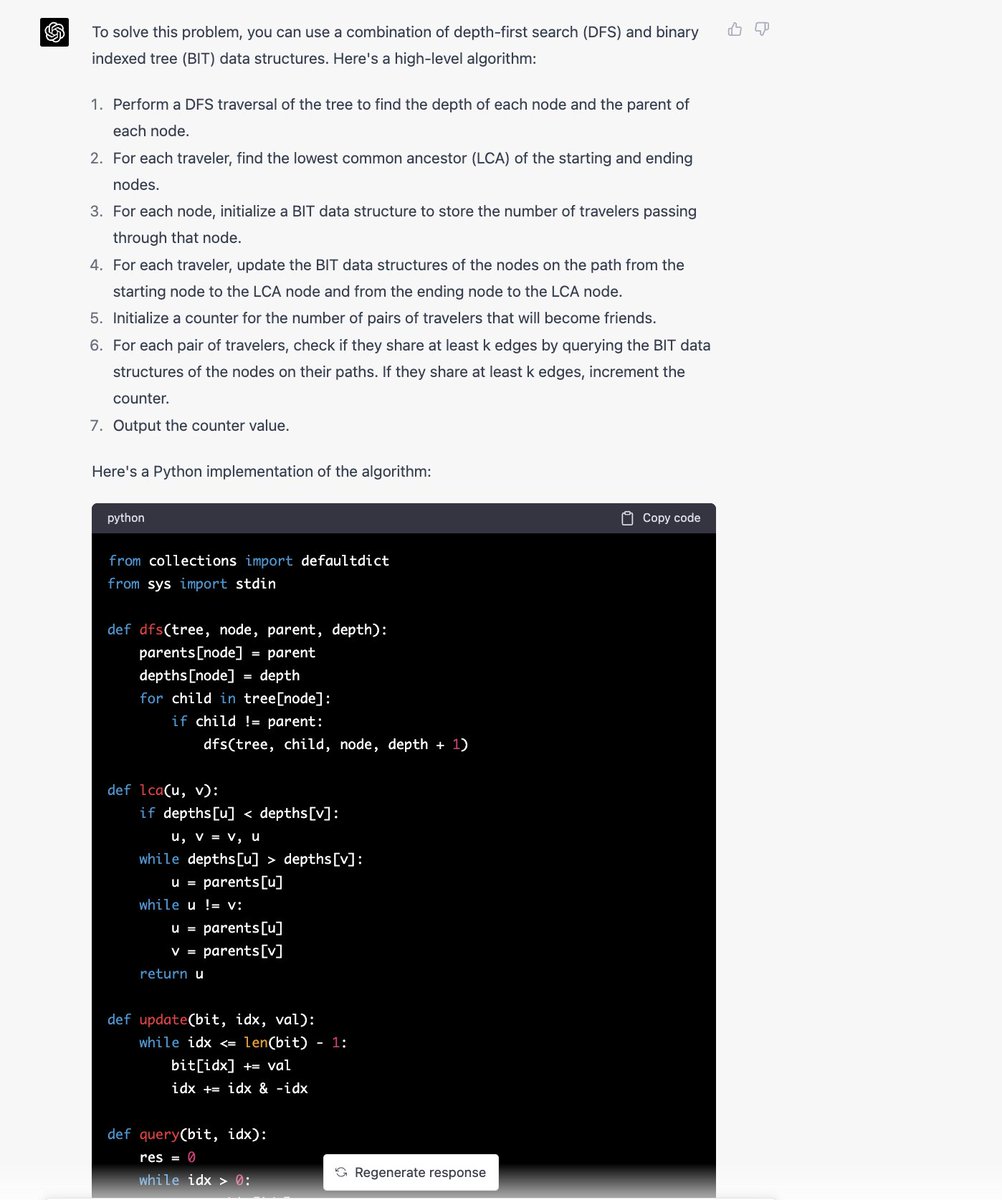1002x1200 pixels.
Task: Click code line 'res = 0'
Action: (168, 1157)
